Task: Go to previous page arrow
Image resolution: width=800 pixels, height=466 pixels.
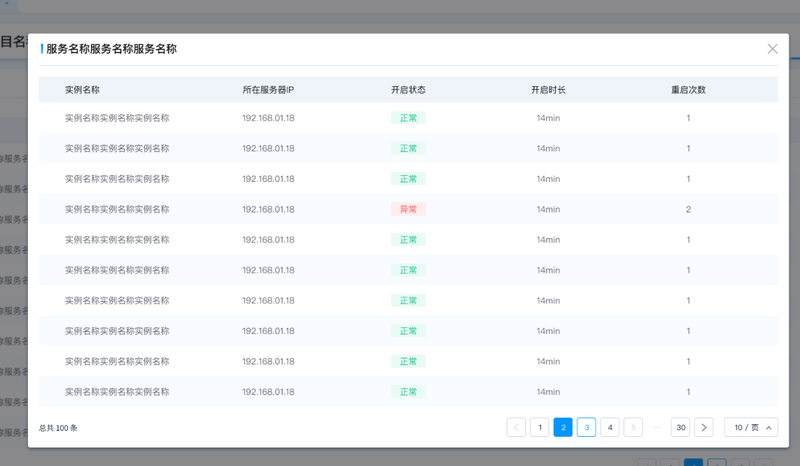Action: pyautogui.click(x=516, y=427)
